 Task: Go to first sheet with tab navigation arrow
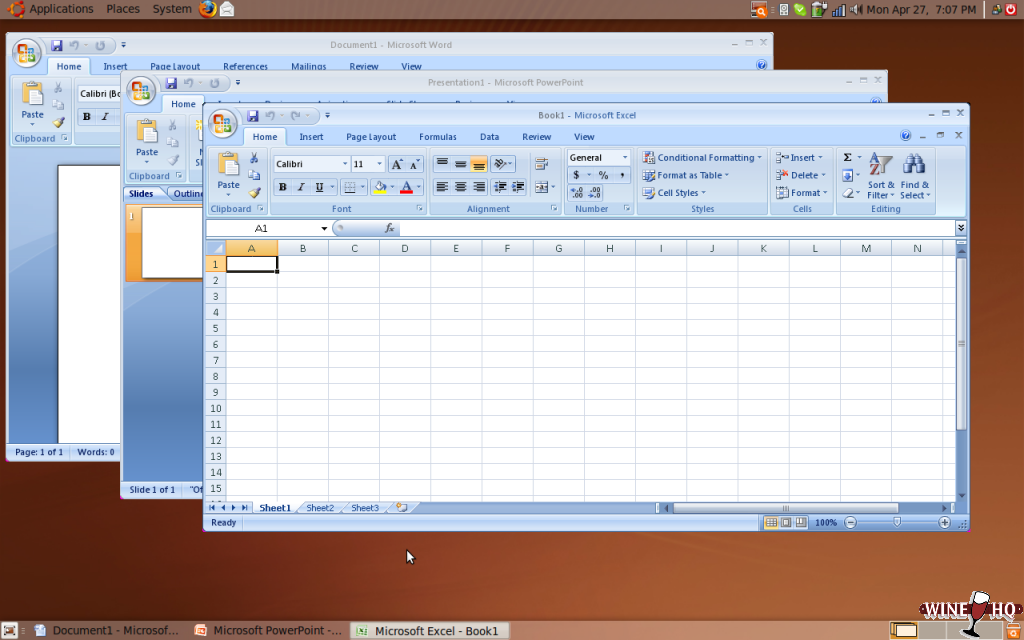(212, 507)
